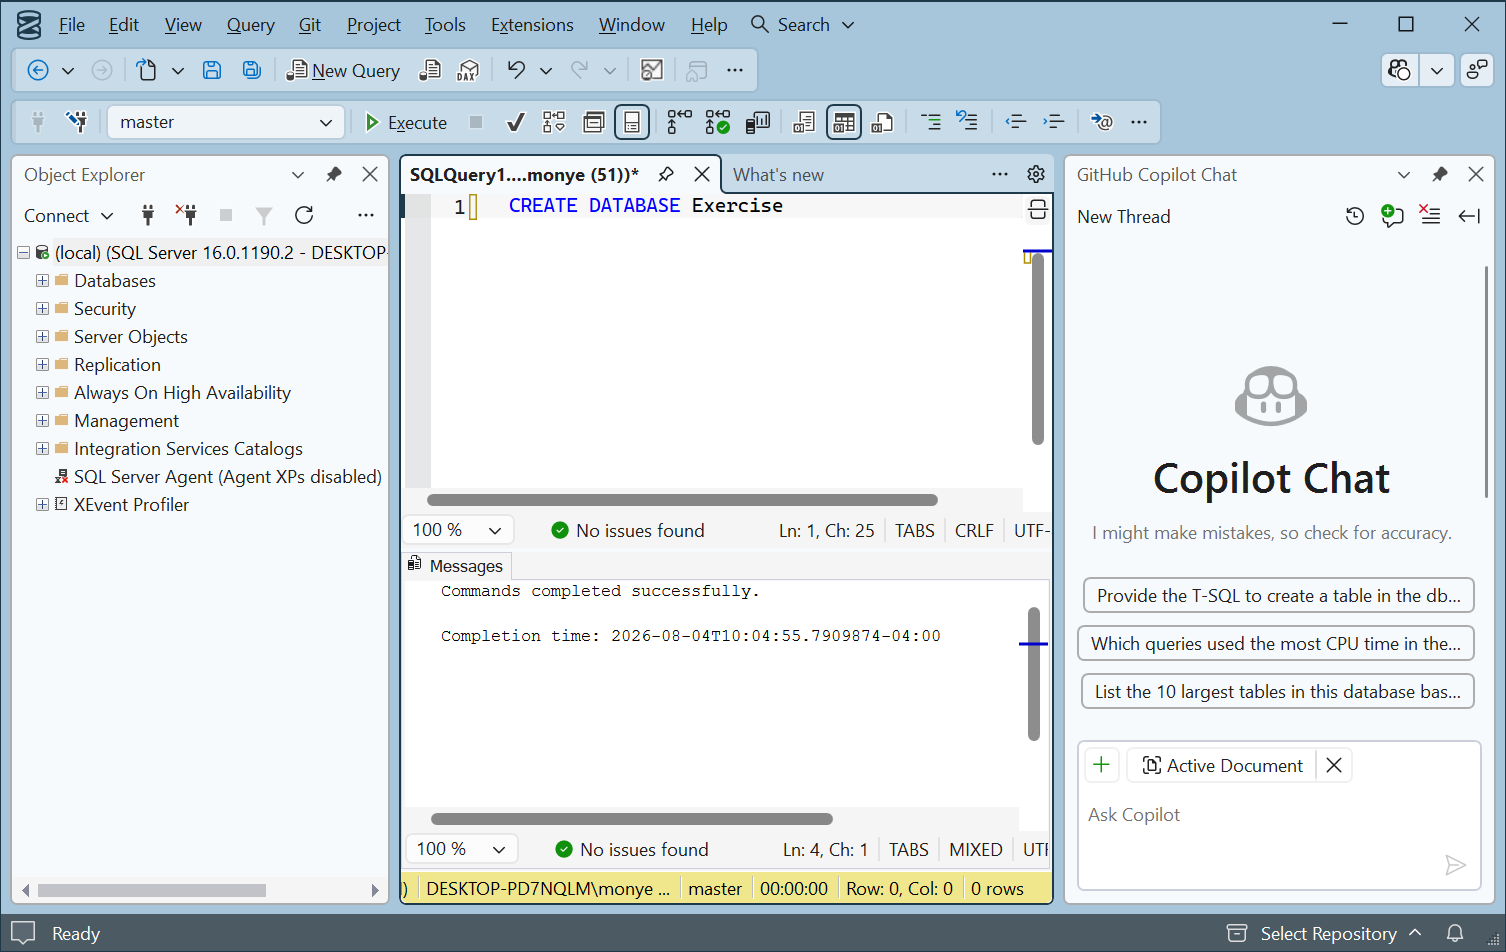
Task: Open the Activity Monitor icon
Action: tap(652, 70)
